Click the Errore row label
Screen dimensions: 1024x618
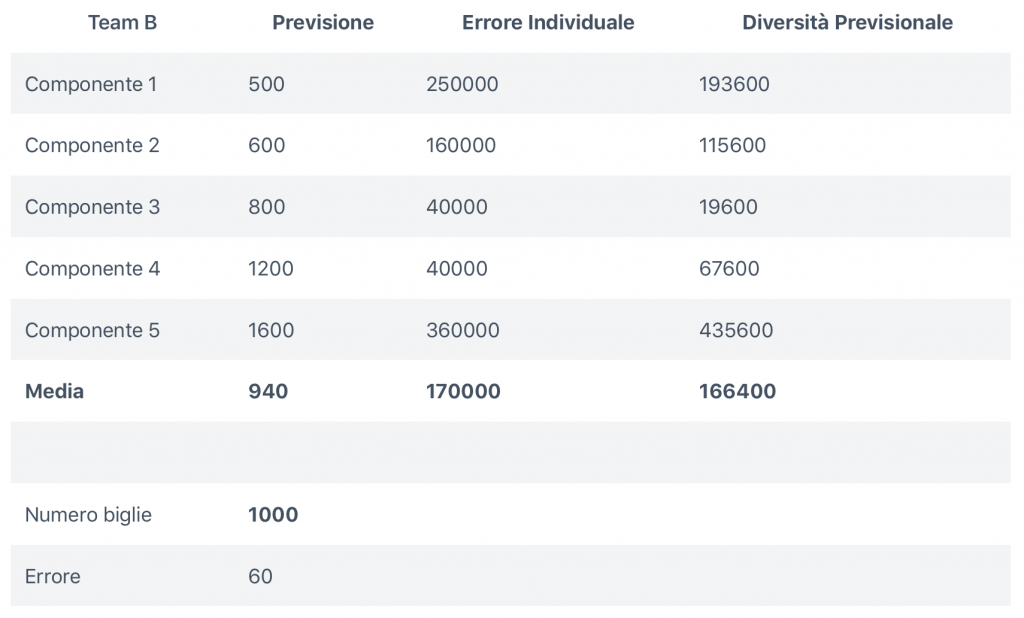click(x=53, y=577)
